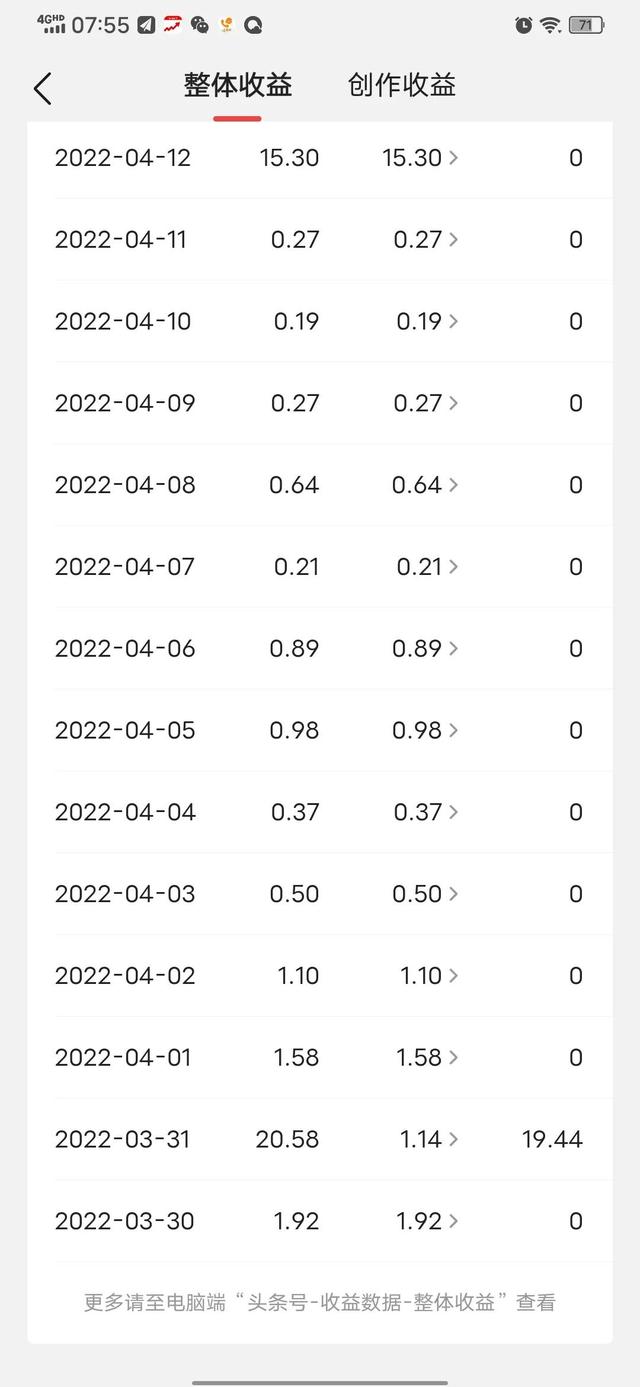Screen dimensions: 640x1387
Task: Tap the WeChat notification icon
Action: pyautogui.click(x=200, y=26)
